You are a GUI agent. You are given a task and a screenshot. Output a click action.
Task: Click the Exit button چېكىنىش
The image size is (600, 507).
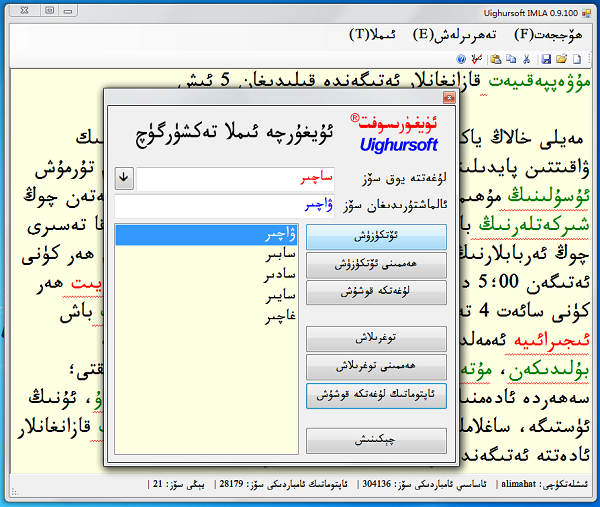point(376,441)
